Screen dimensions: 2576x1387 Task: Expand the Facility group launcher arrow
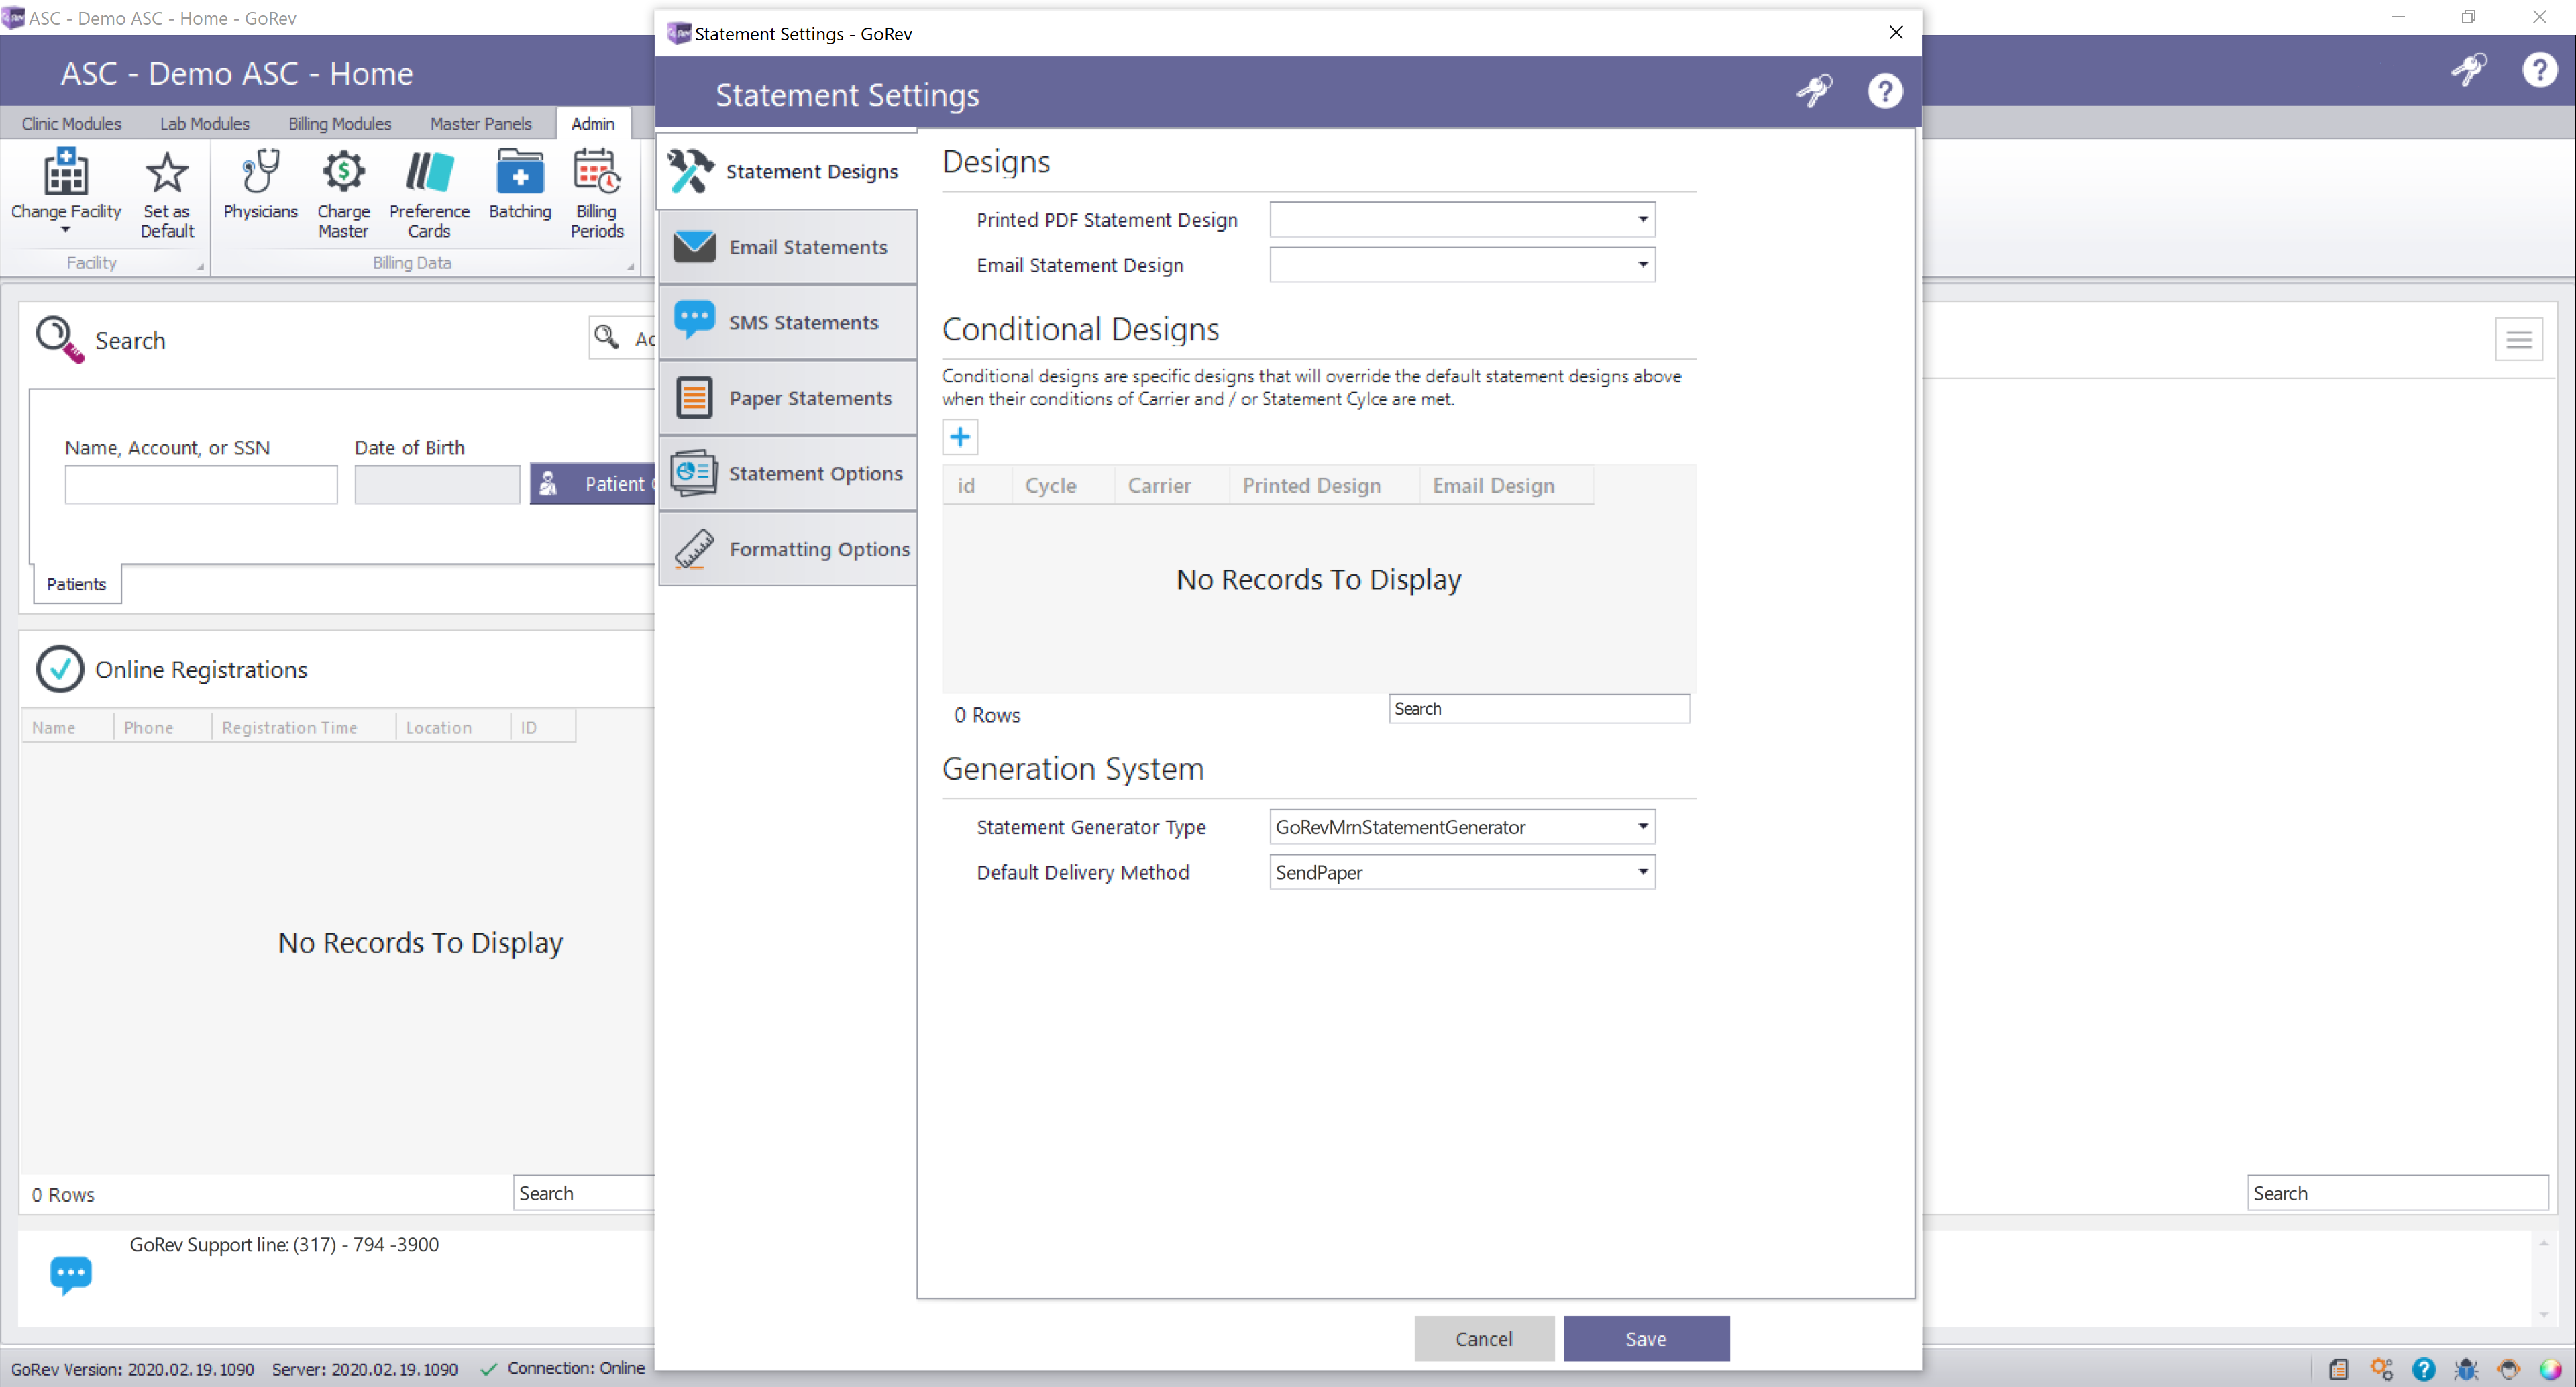200,267
